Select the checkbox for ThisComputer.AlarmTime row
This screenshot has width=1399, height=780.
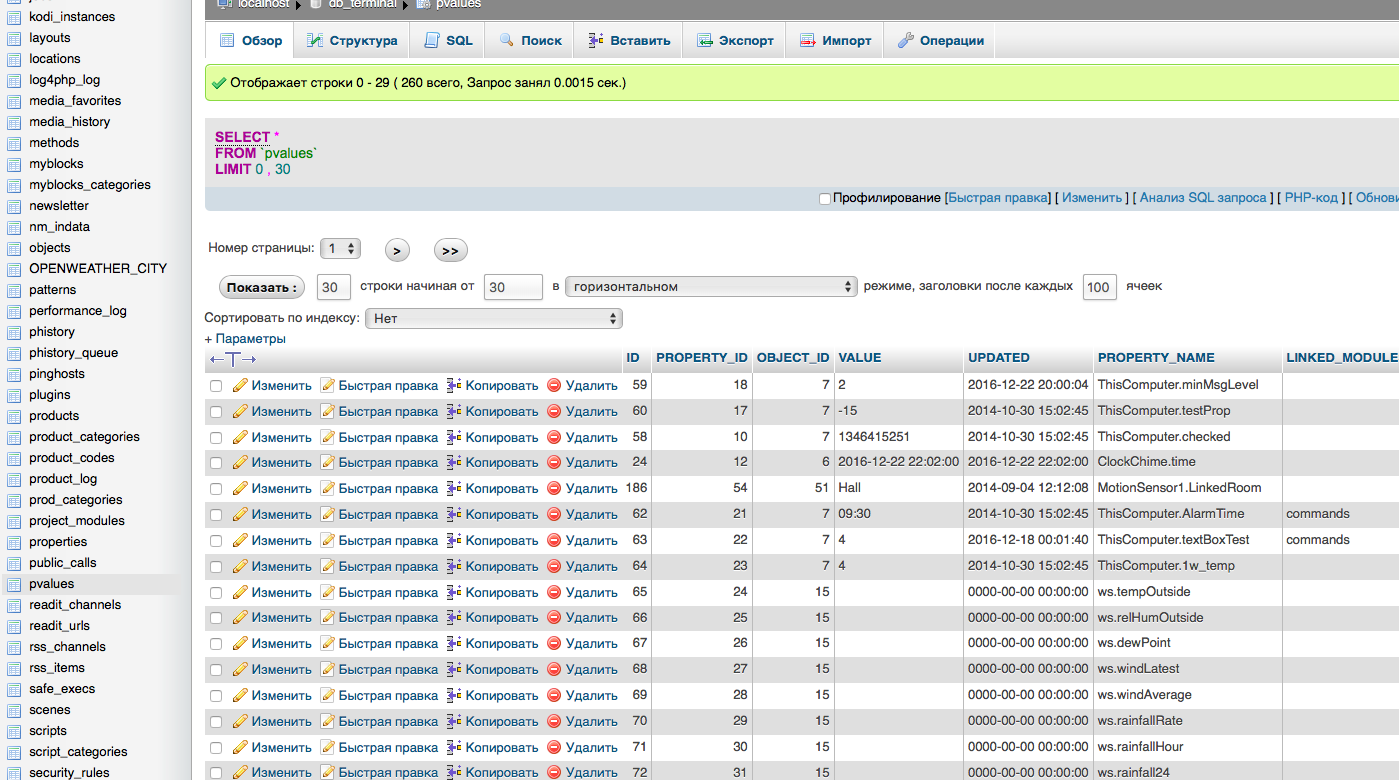pos(216,515)
